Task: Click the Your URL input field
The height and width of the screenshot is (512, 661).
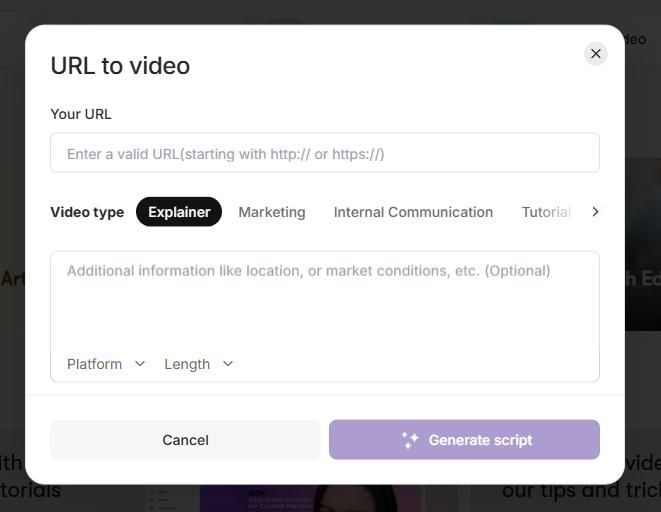Action: (x=325, y=153)
